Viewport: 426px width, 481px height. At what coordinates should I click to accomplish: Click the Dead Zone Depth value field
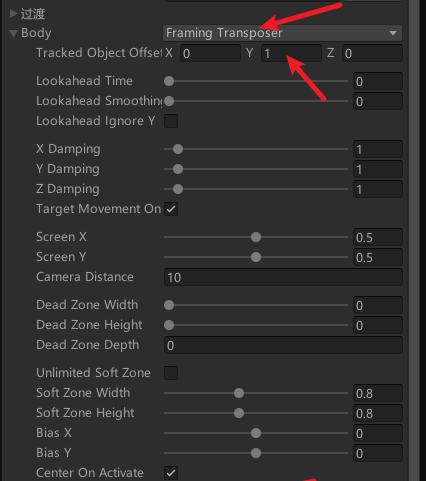(x=283, y=345)
